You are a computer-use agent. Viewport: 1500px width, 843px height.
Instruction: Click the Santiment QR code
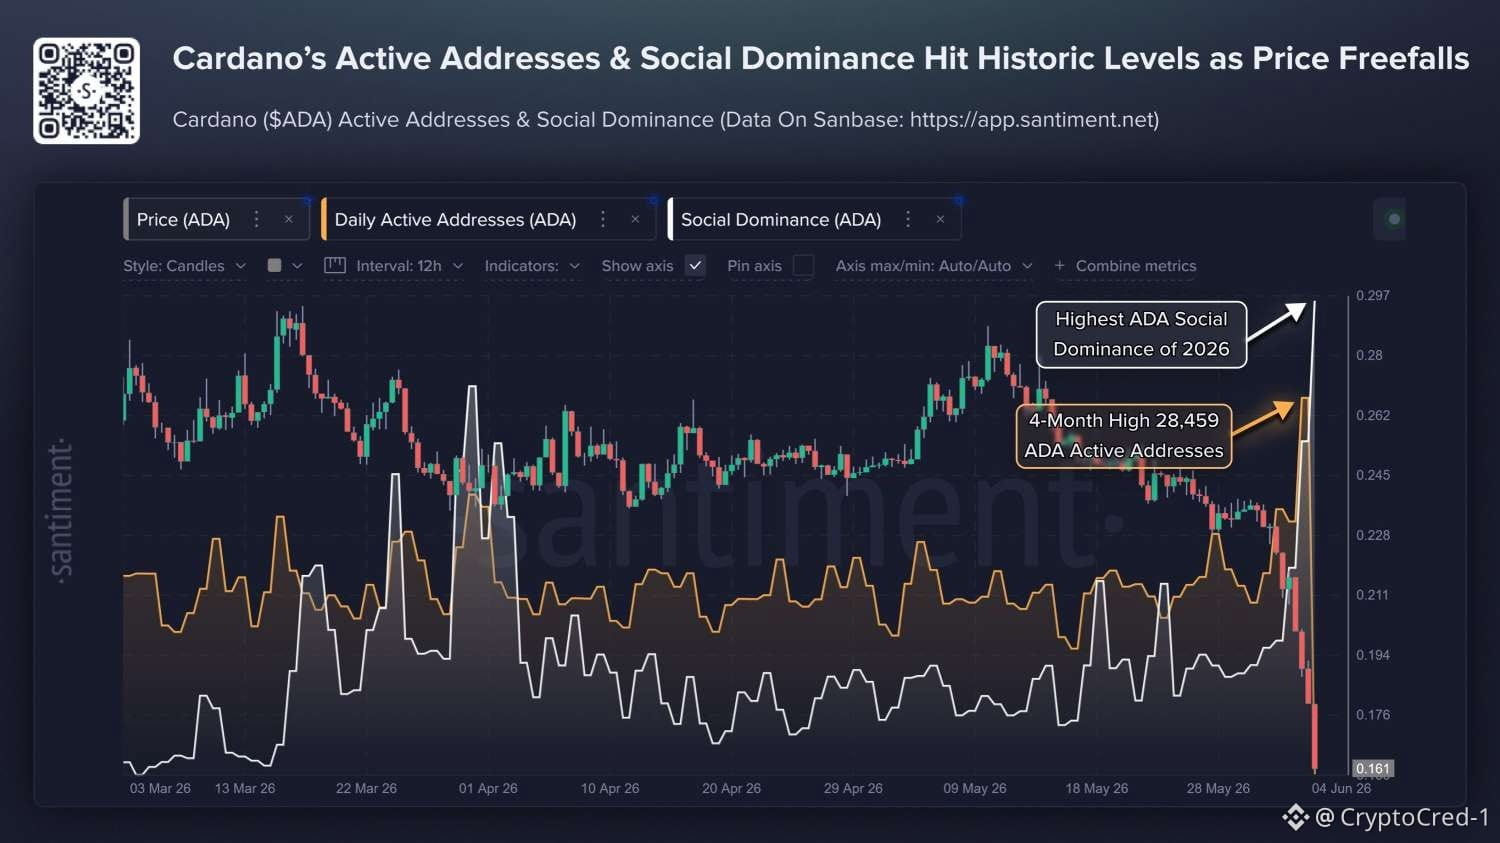coord(87,91)
